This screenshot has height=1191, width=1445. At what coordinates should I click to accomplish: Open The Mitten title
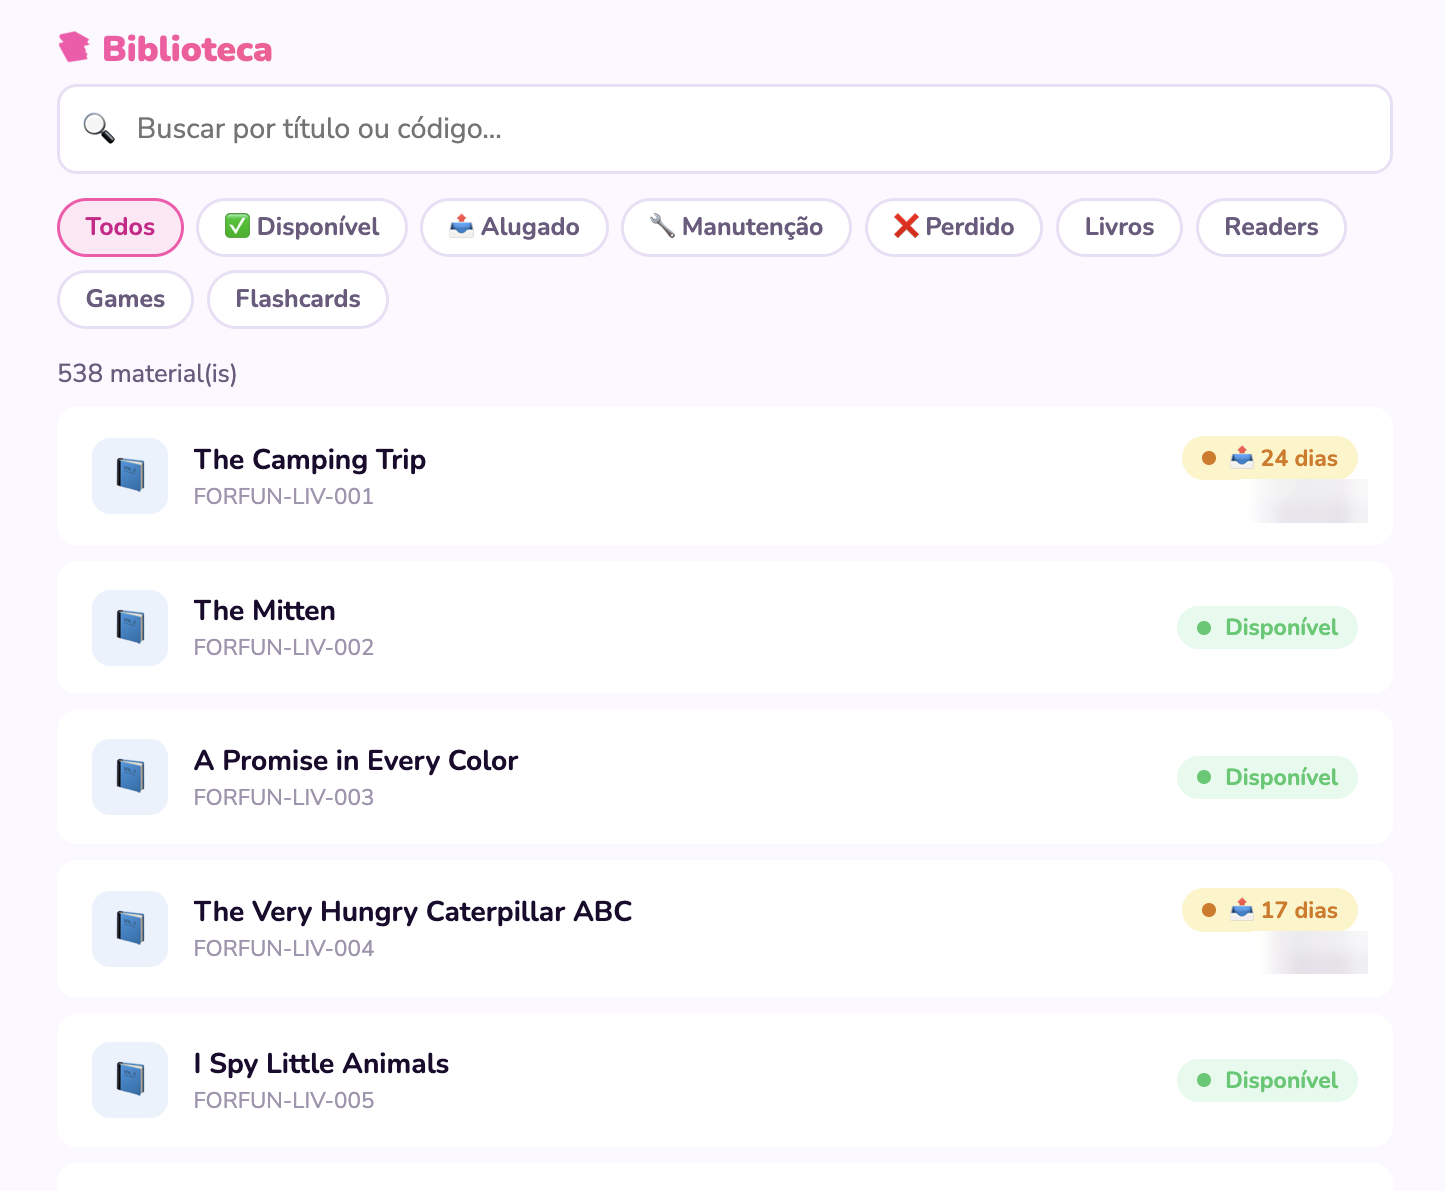coord(265,611)
